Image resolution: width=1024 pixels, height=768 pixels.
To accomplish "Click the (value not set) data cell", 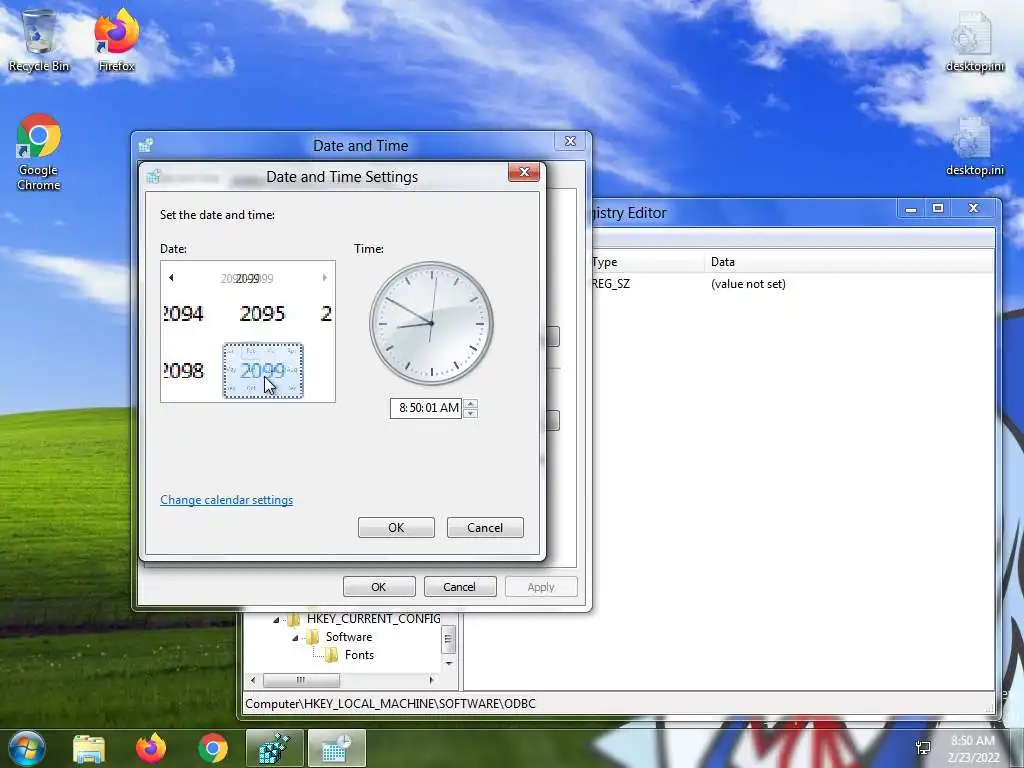I will 748,284.
